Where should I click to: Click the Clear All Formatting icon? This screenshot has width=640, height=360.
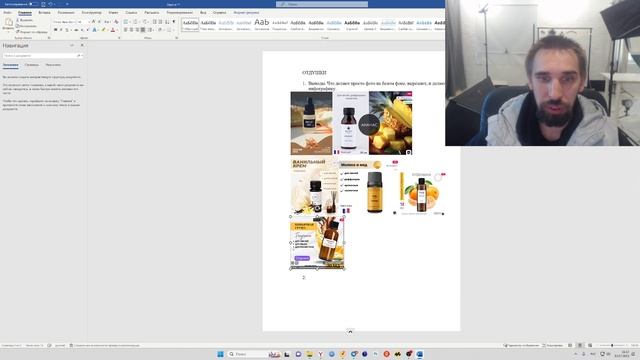(116, 21)
